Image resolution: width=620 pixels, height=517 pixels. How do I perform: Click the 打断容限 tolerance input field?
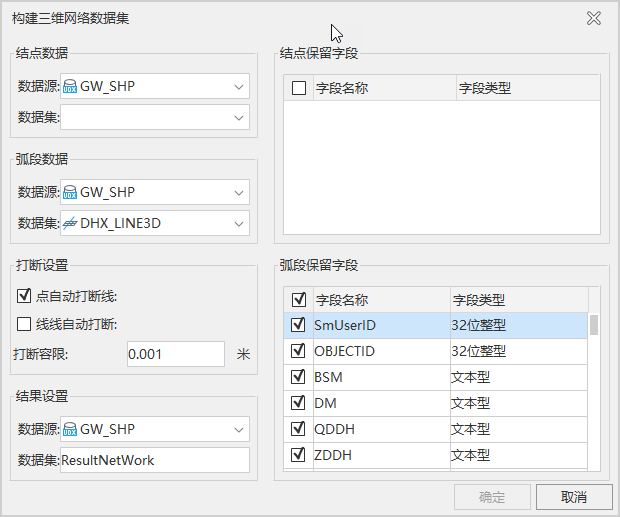point(175,354)
